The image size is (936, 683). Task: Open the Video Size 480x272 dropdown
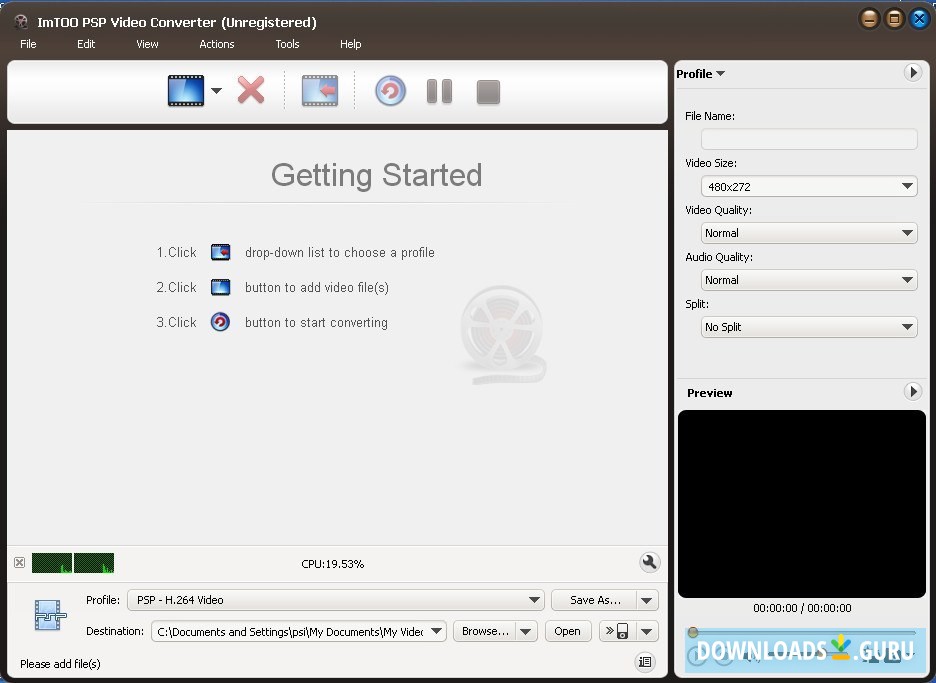click(809, 186)
